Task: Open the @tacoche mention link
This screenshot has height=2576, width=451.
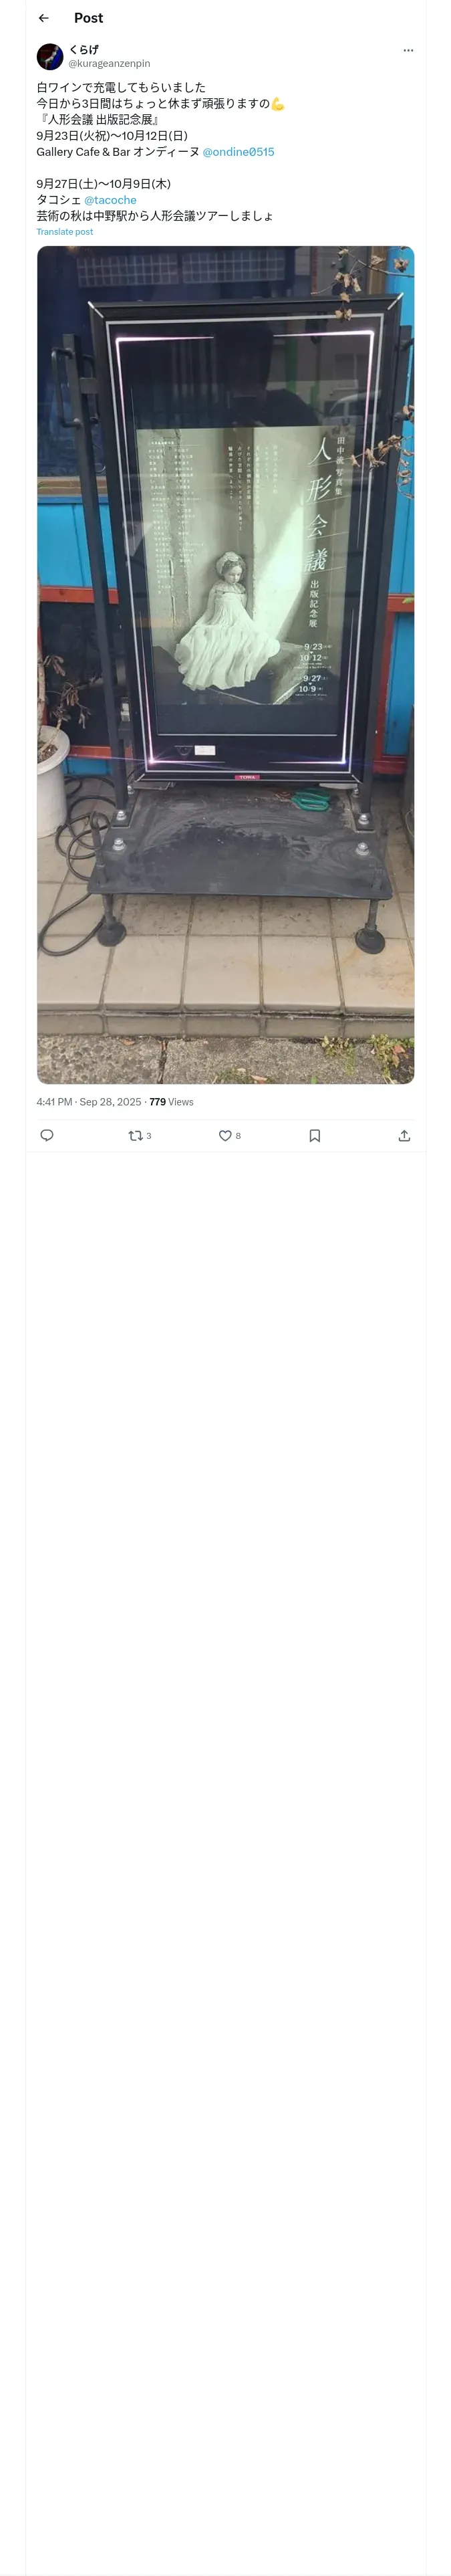Action: point(110,200)
